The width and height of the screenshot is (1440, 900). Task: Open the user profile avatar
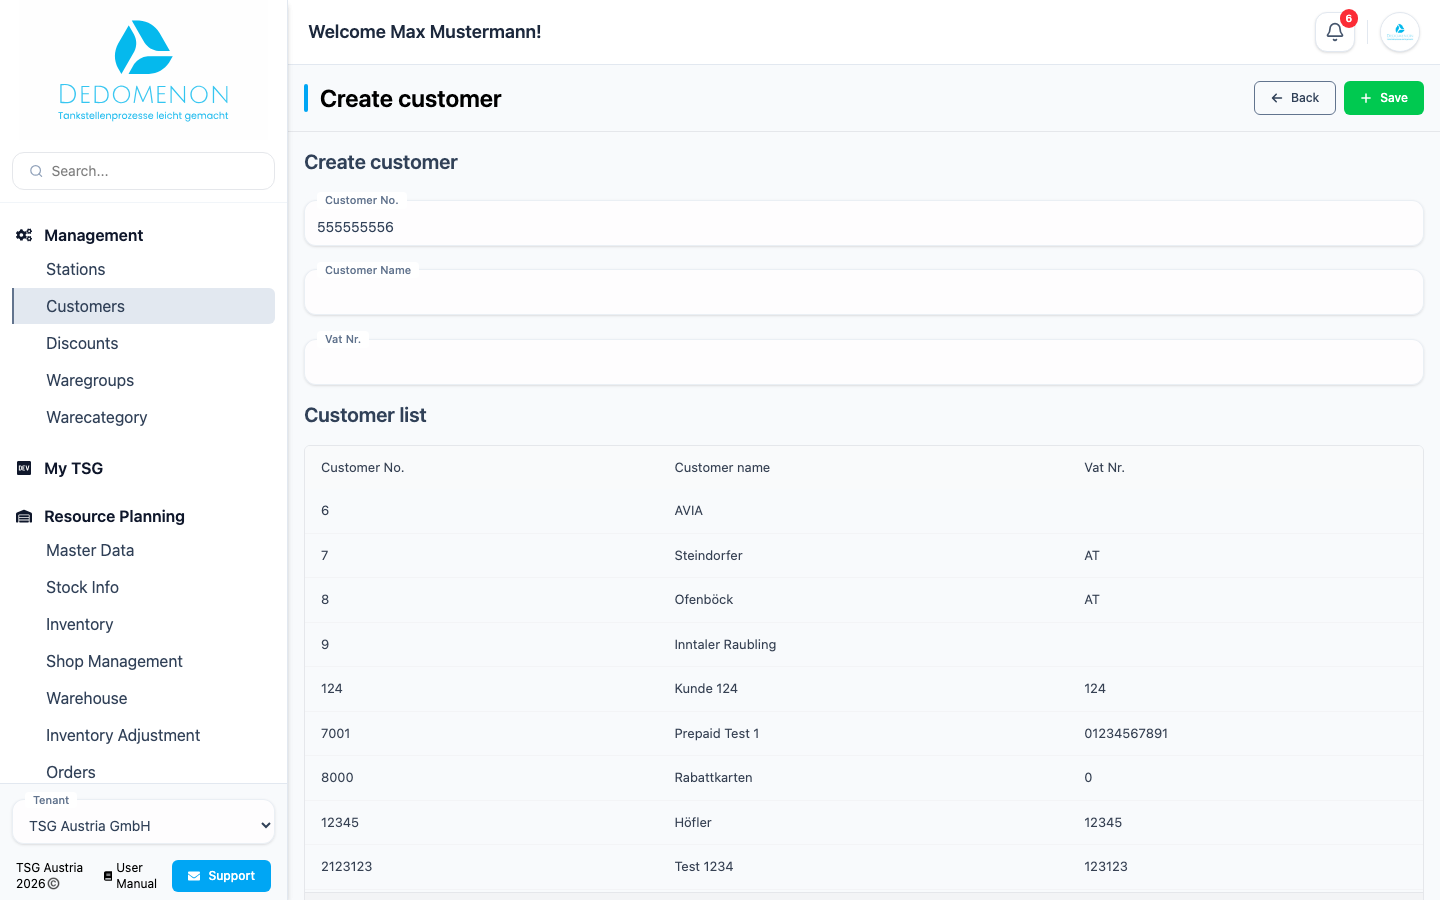pyautogui.click(x=1400, y=32)
